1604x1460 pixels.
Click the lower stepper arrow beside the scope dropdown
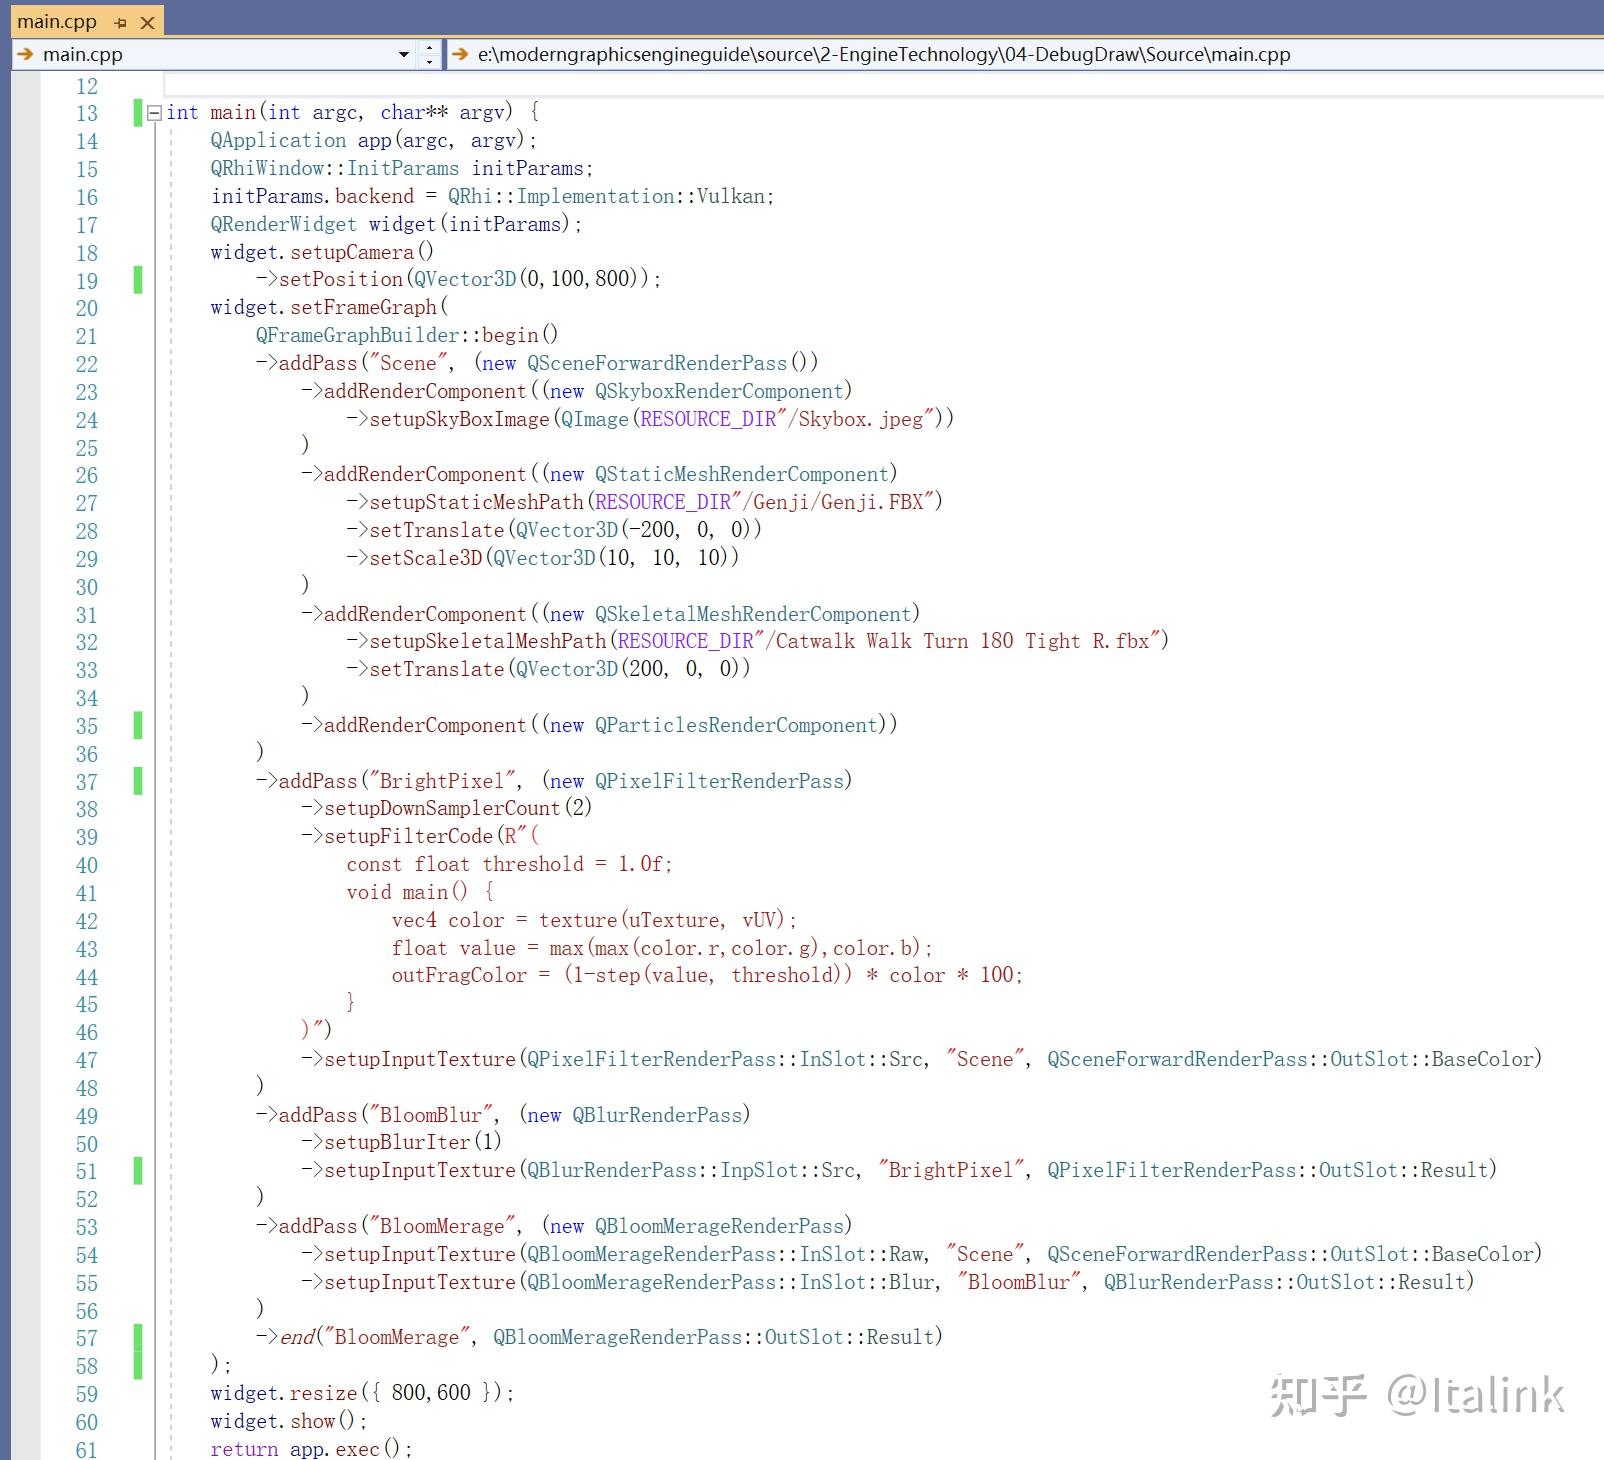(x=429, y=61)
